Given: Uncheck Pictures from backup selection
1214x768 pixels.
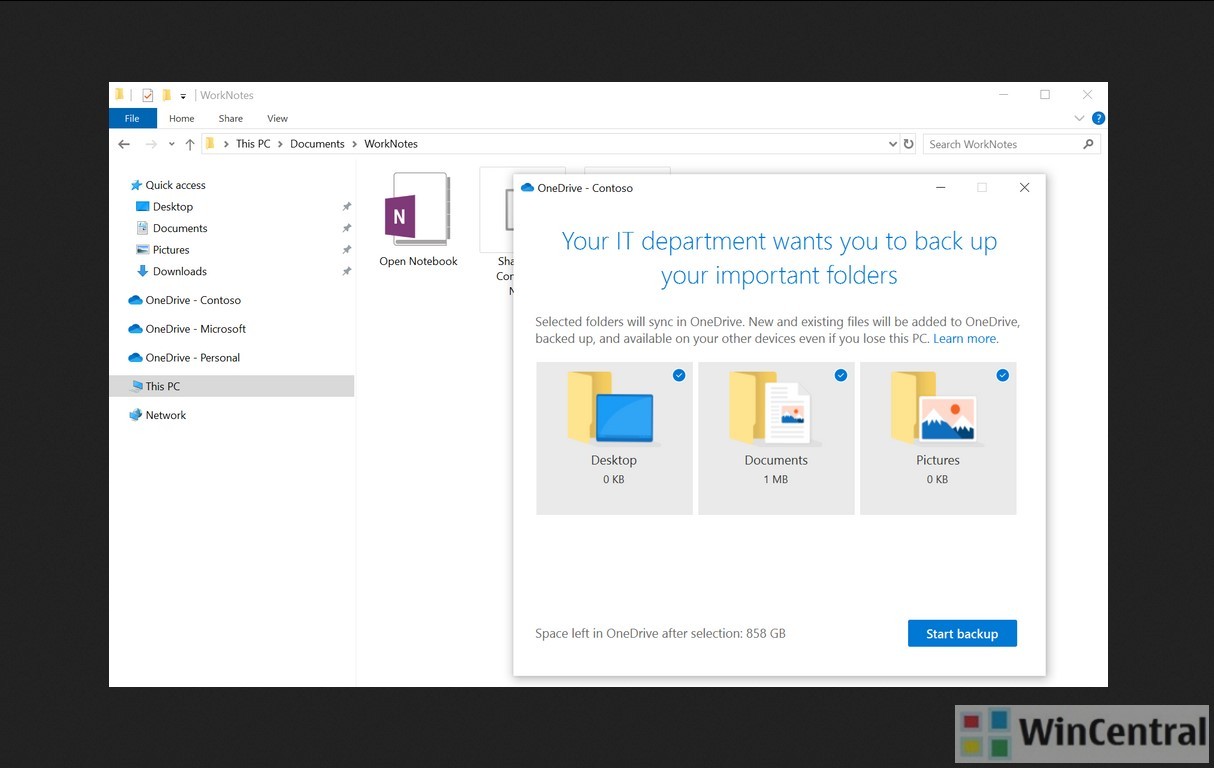Looking at the screenshot, I should [x=1003, y=375].
